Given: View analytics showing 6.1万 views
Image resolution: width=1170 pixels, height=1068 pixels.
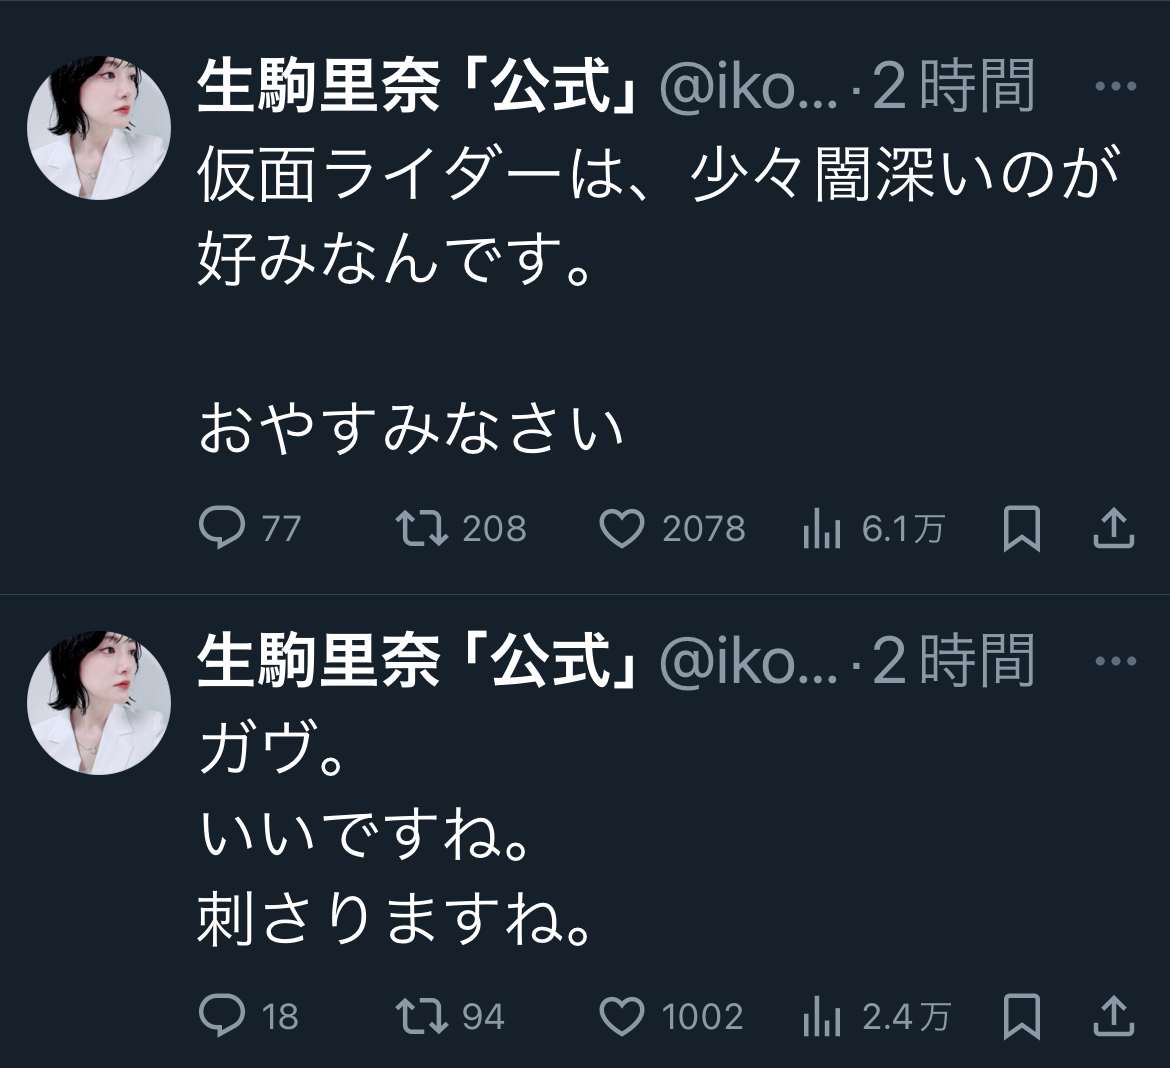Looking at the screenshot, I should click(821, 528).
